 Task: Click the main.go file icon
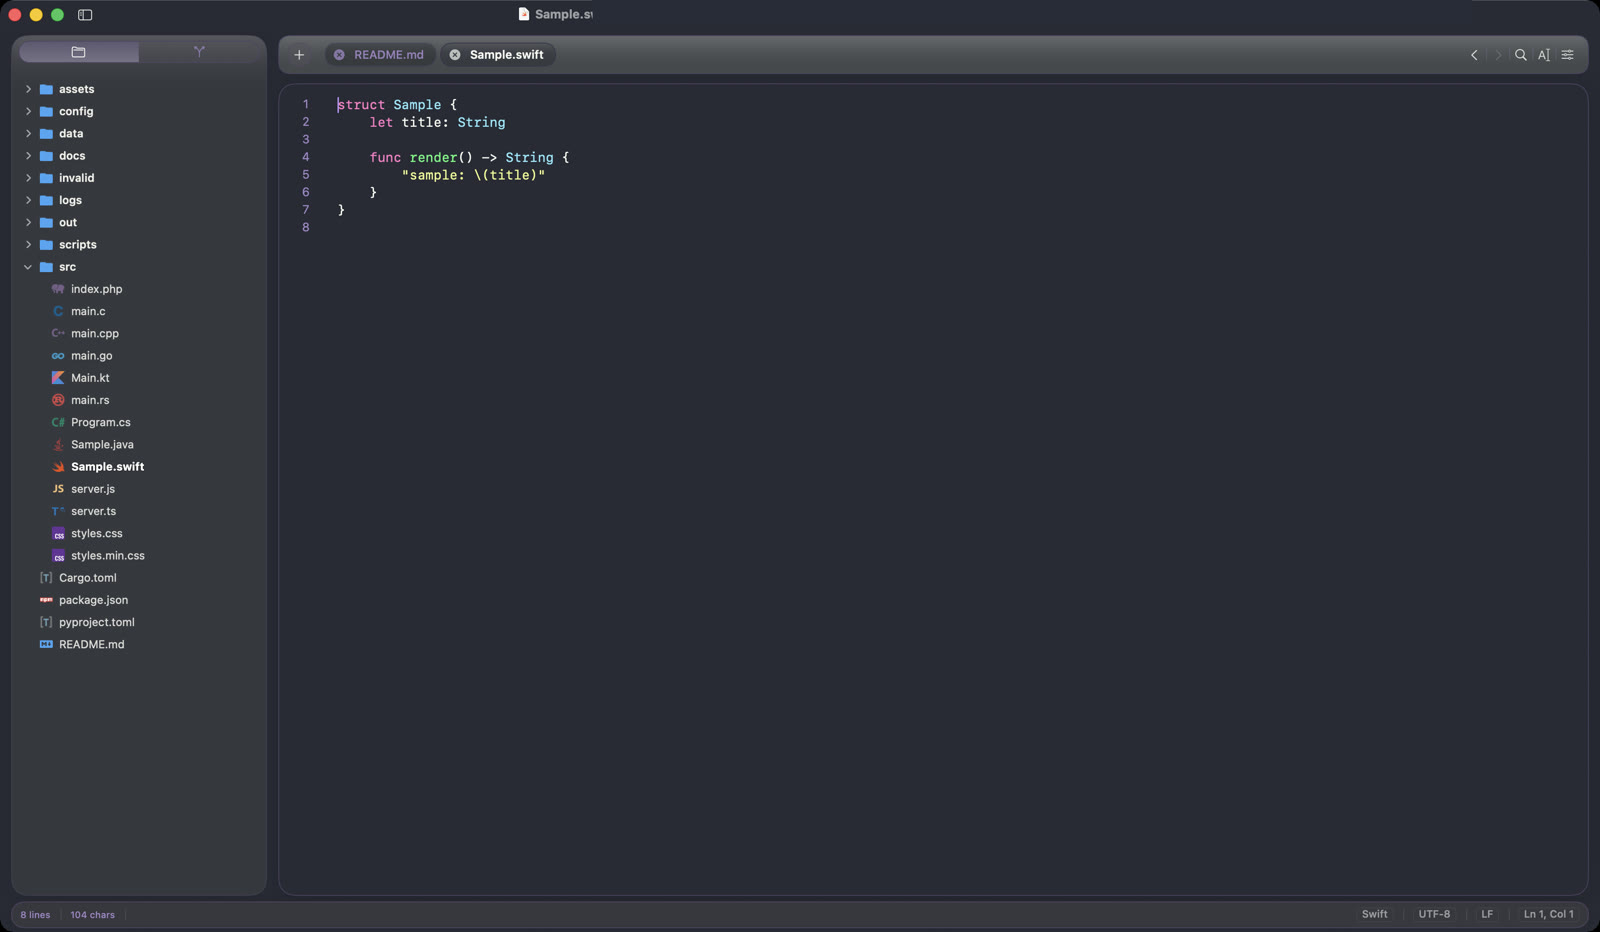tap(58, 356)
